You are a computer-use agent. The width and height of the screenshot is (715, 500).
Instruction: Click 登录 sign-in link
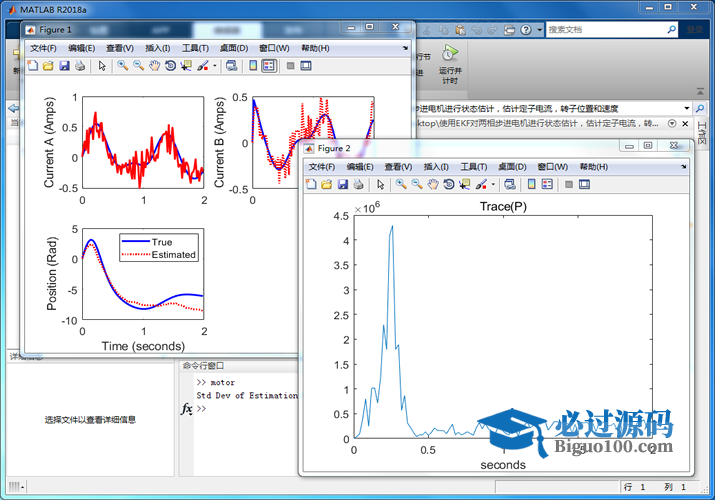coord(695,30)
